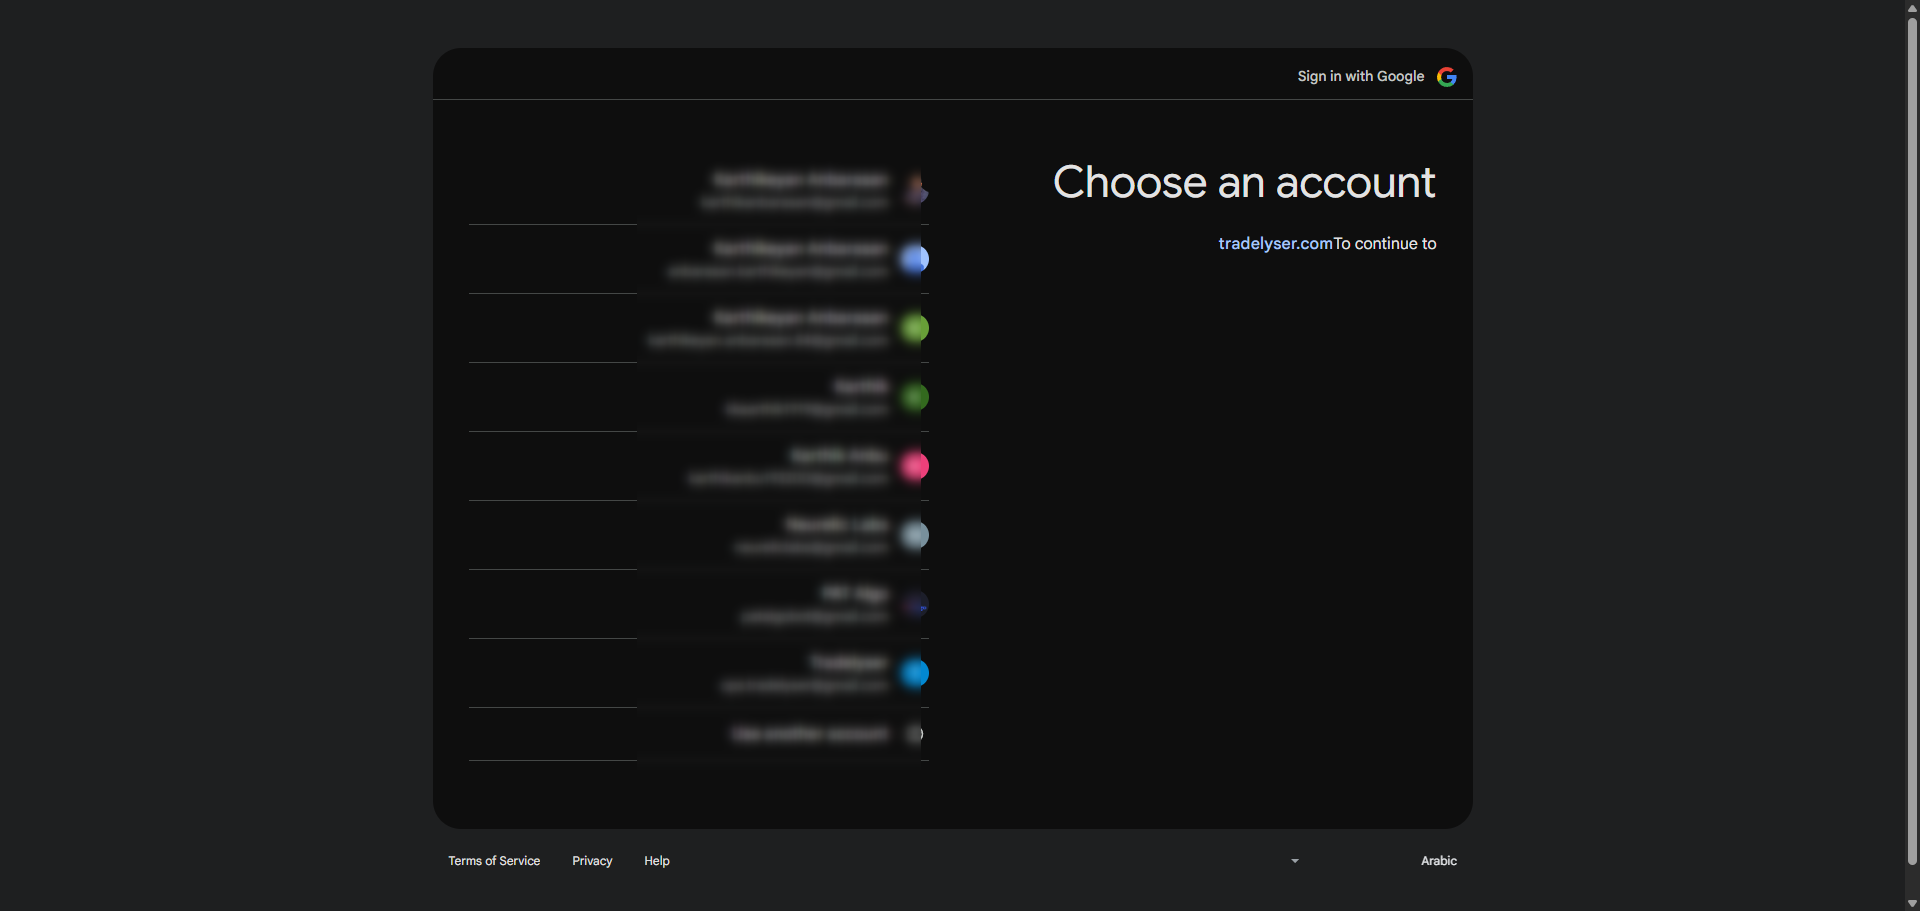Select the topmost account's profile avatar
The height and width of the screenshot is (911, 1920).
point(915,190)
